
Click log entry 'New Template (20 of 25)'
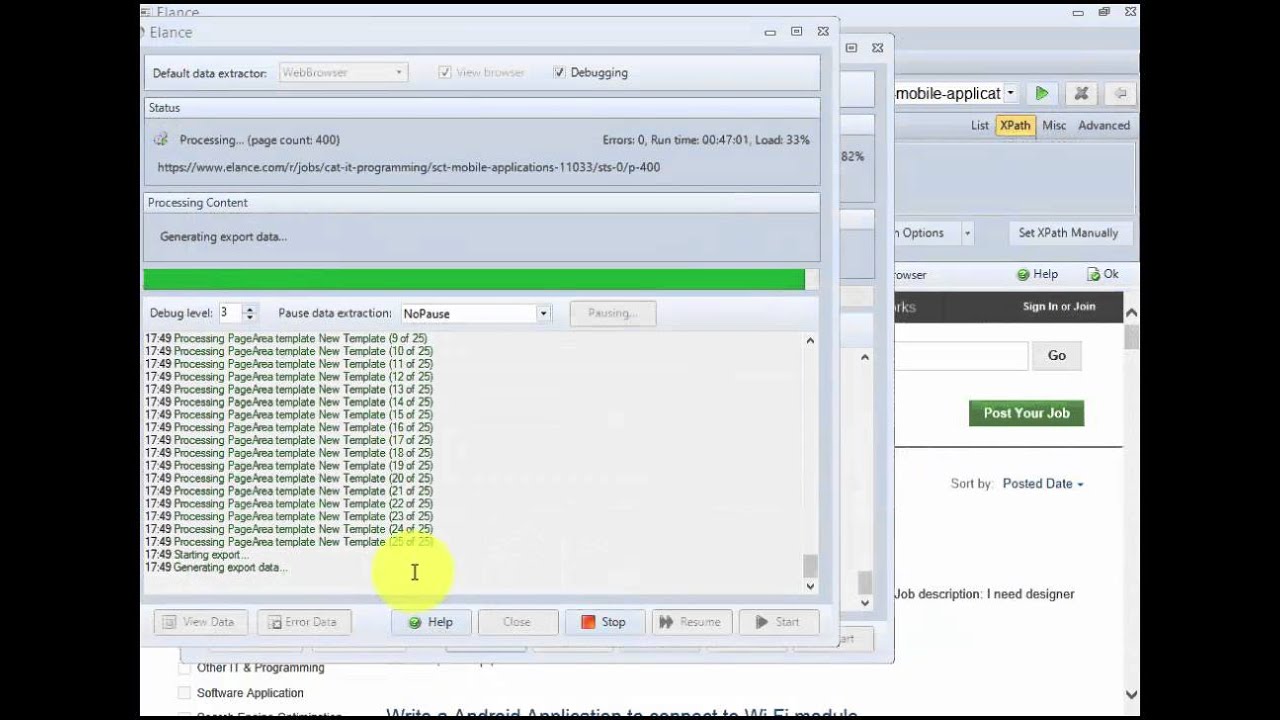(x=289, y=479)
